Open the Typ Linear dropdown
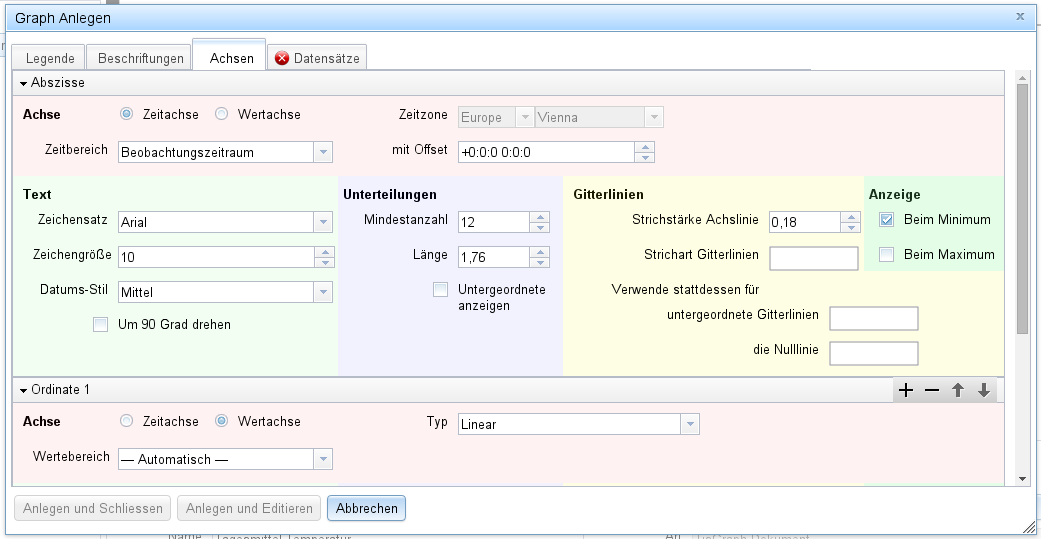 click(690, 424)
